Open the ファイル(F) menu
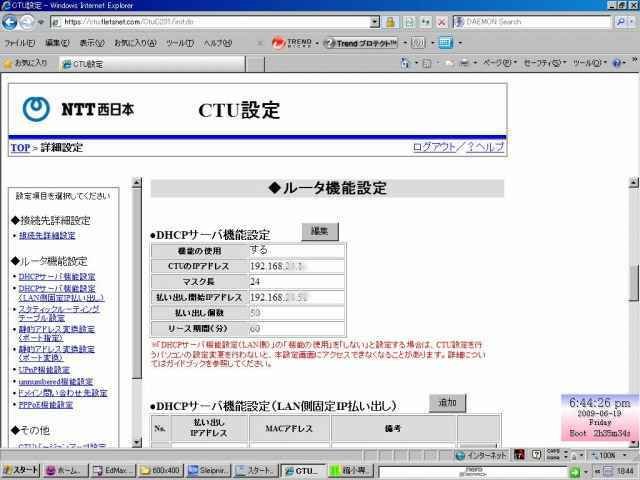This screenshot has width=640, height=480. (x=19, y=43)
